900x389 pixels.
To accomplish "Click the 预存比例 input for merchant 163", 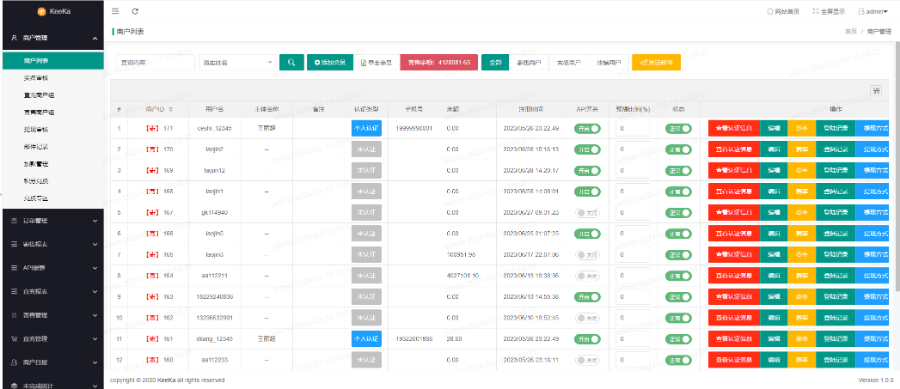I will (x=633, y=297).
